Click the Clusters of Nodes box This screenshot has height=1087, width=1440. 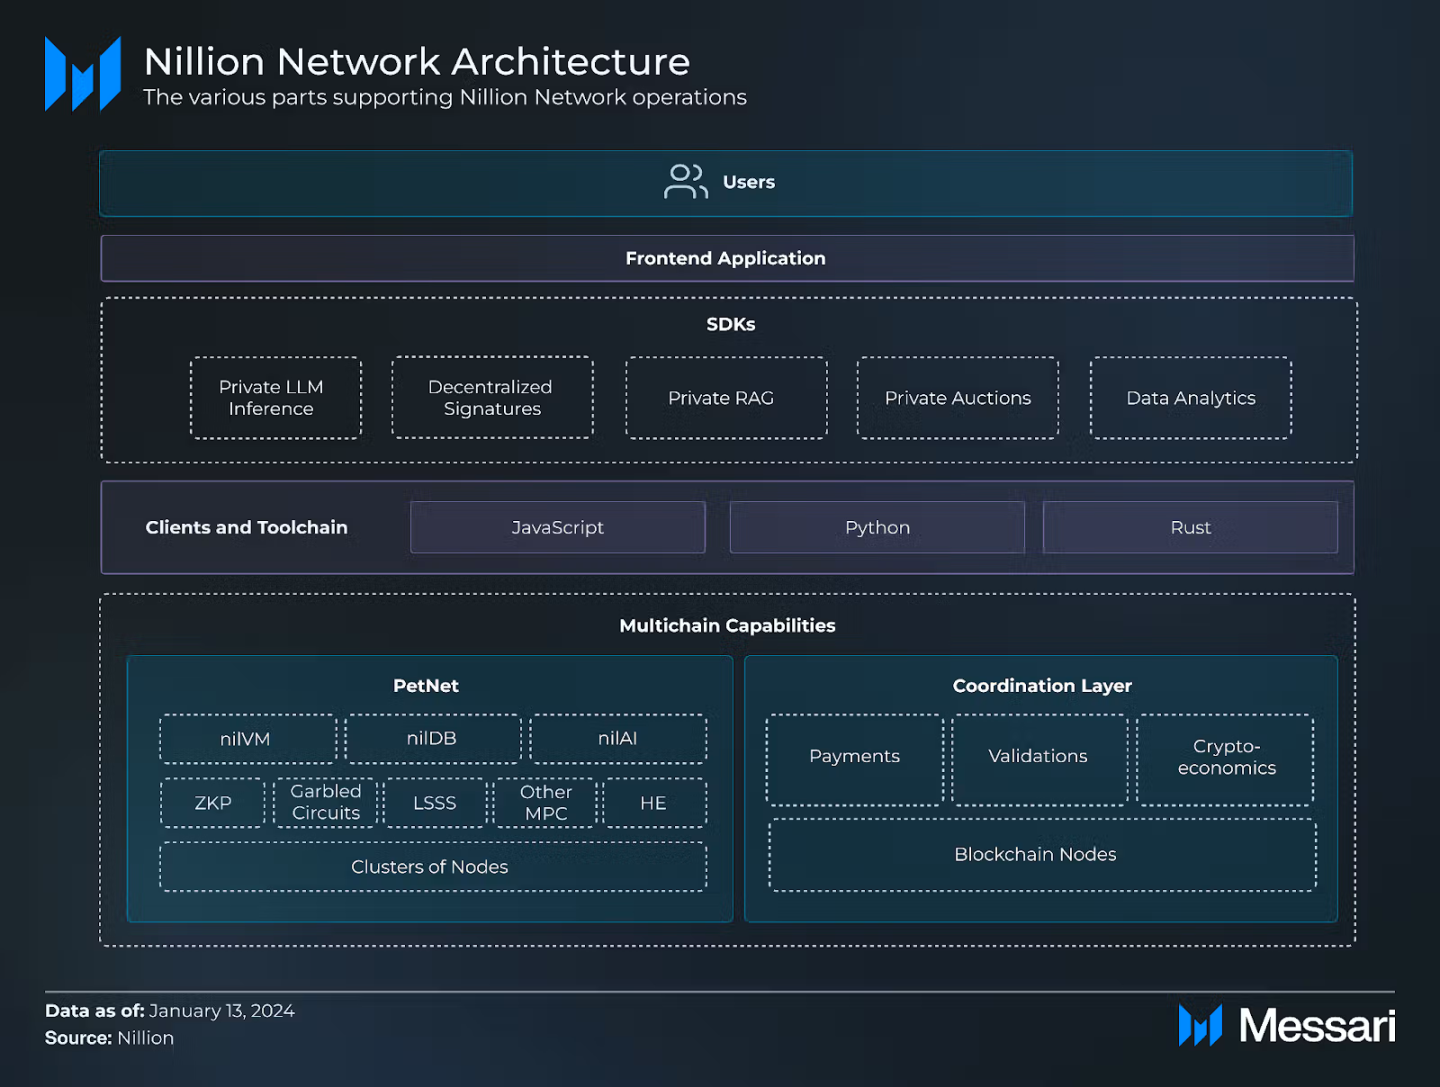pos(432,867)
